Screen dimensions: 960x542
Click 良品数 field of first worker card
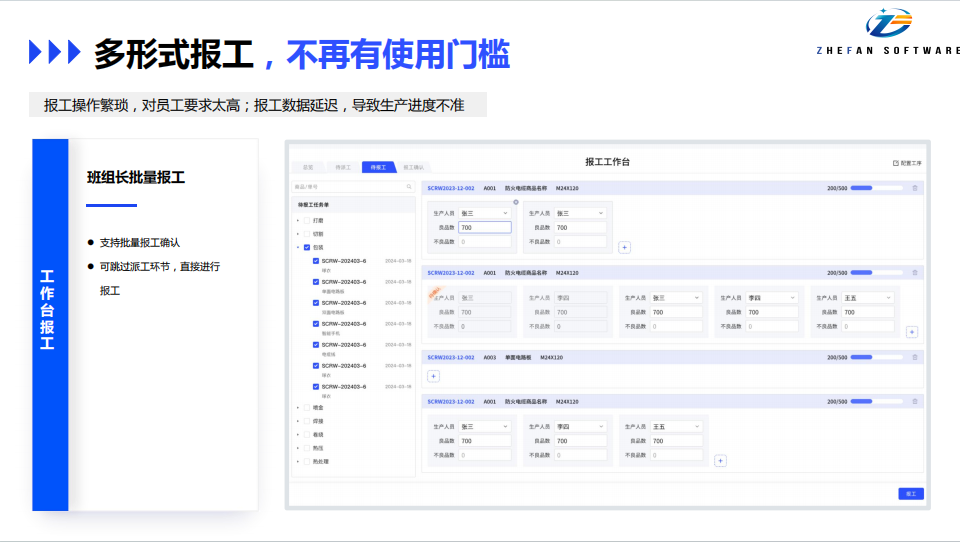pos(484,228)
